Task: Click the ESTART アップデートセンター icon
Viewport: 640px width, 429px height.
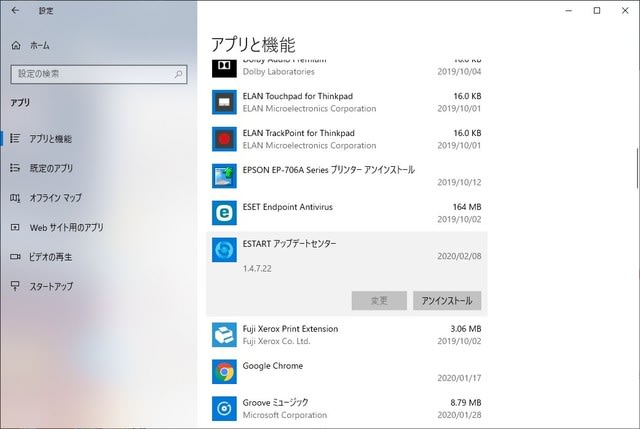Action: click(224, 250)
